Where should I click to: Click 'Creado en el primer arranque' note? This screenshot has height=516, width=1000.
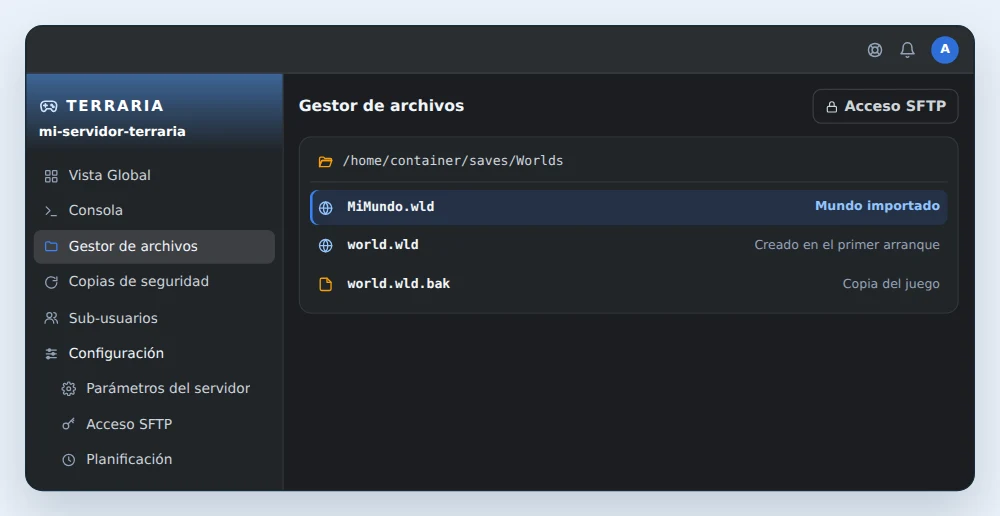[847, 245]
